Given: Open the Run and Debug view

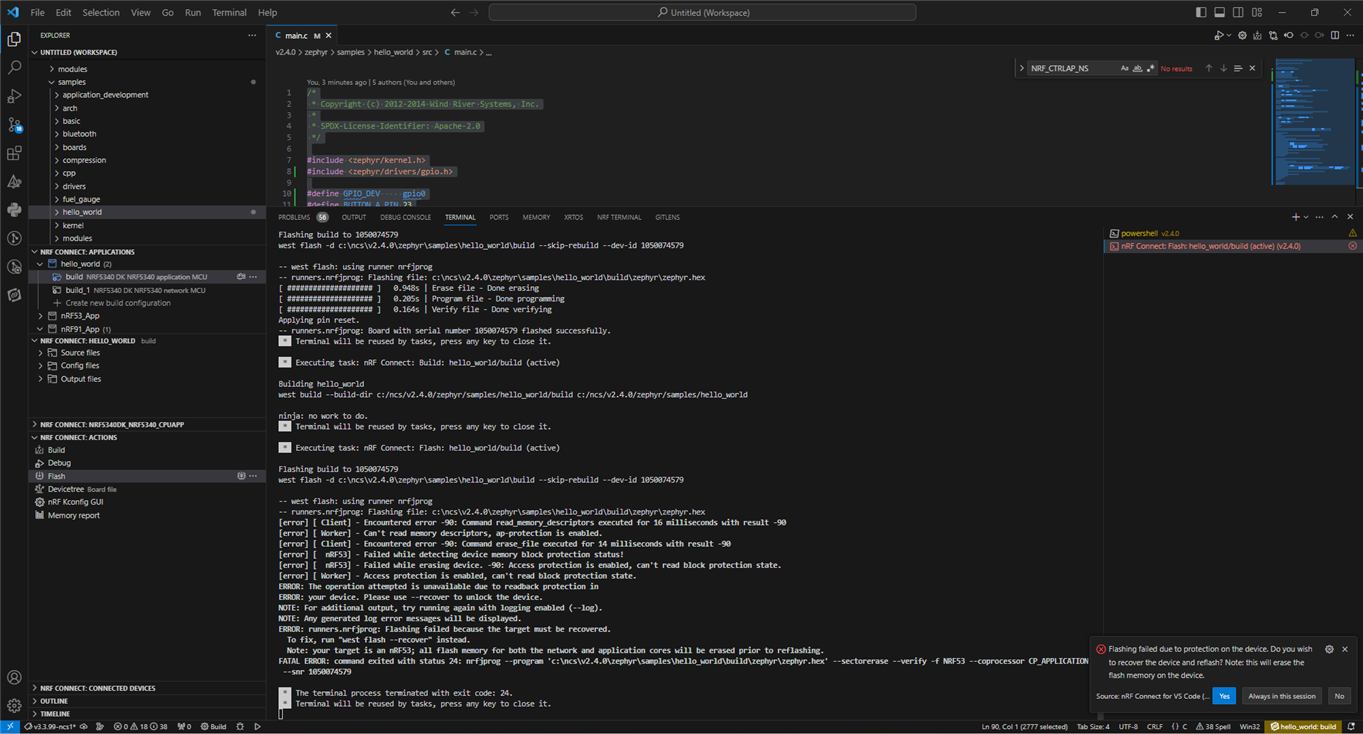Looking at the screenshot, I should tap(14, 97).
